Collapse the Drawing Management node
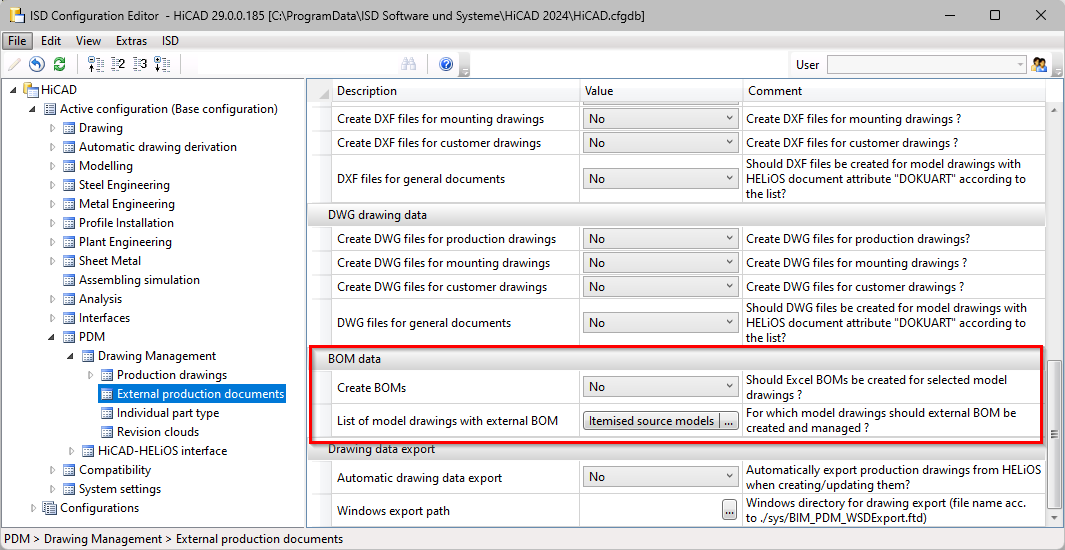Image resolution: width=1065 pixels, height=550 pixels. (71, 356)
